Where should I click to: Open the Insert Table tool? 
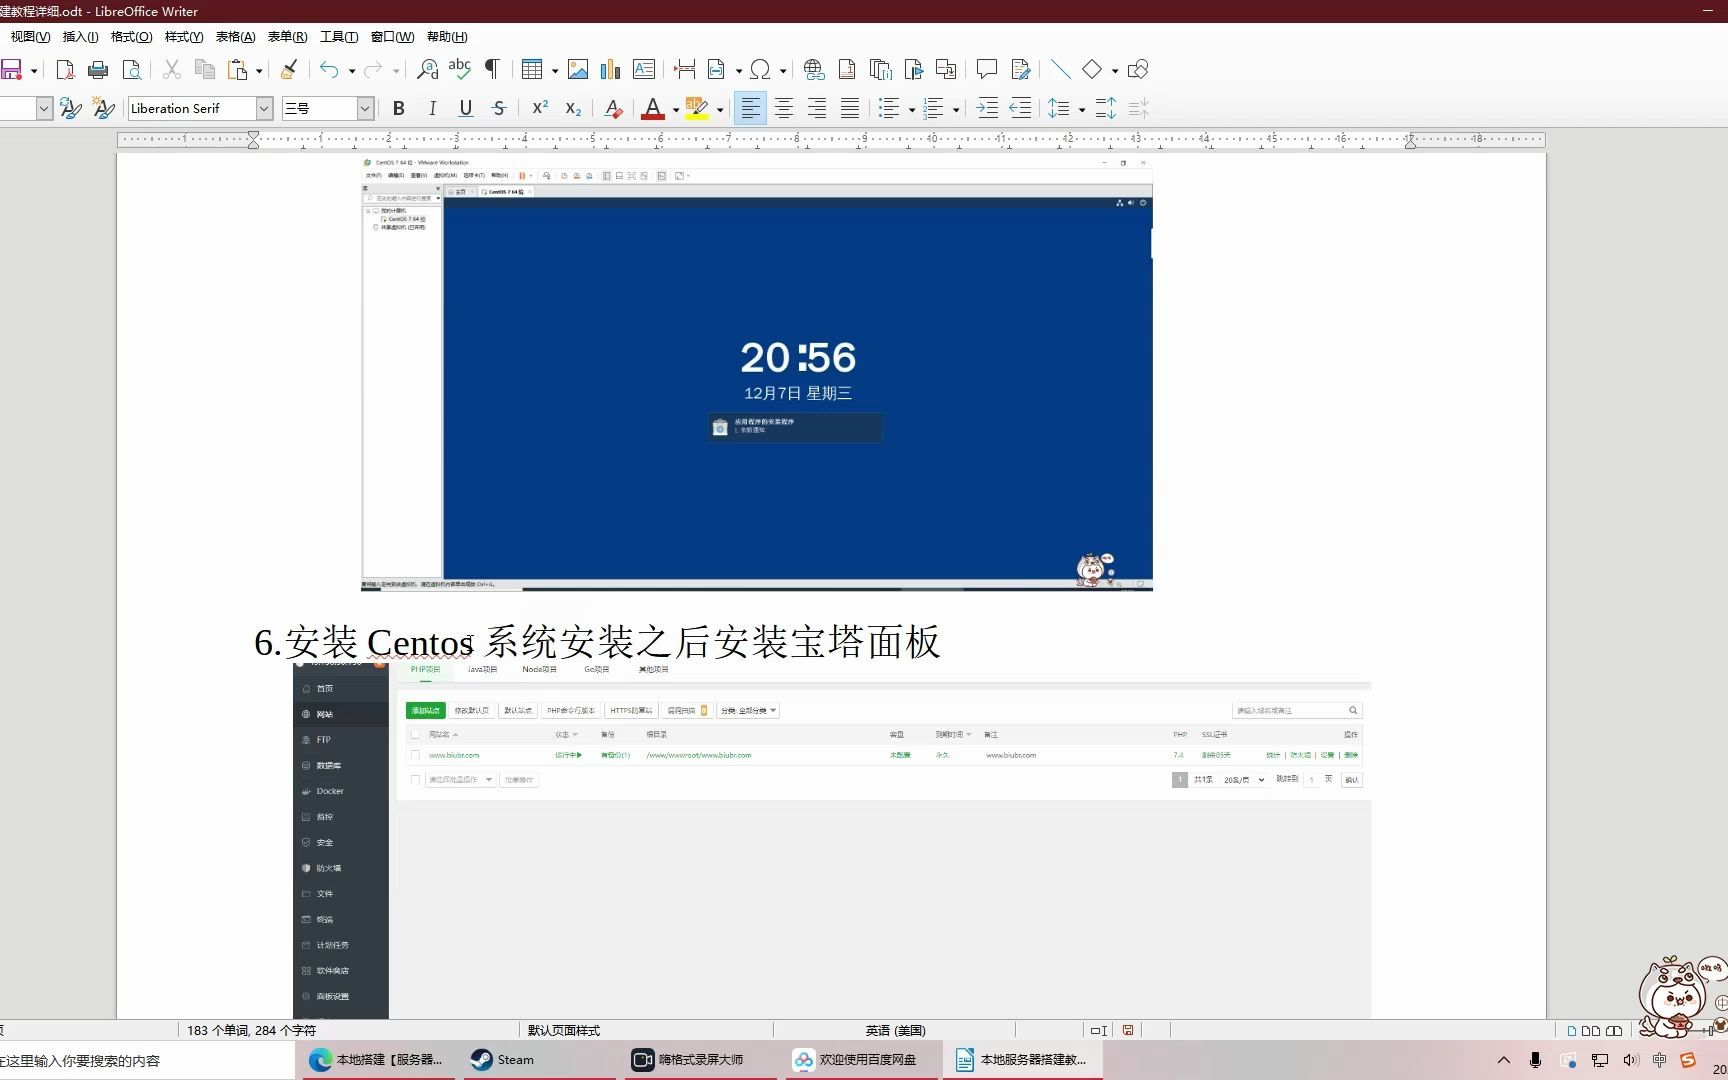pos(532,69)
